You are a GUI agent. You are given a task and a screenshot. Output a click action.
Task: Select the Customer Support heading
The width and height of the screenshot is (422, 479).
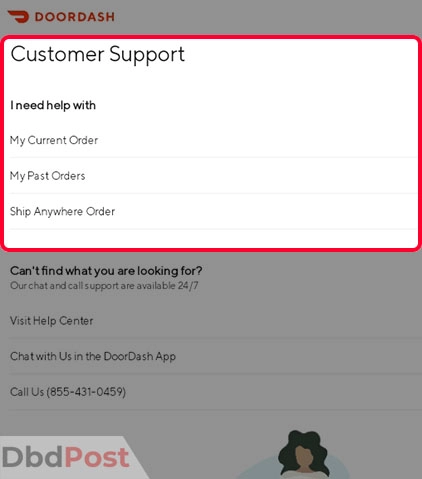pyautogui.click(x=98, y=54)
